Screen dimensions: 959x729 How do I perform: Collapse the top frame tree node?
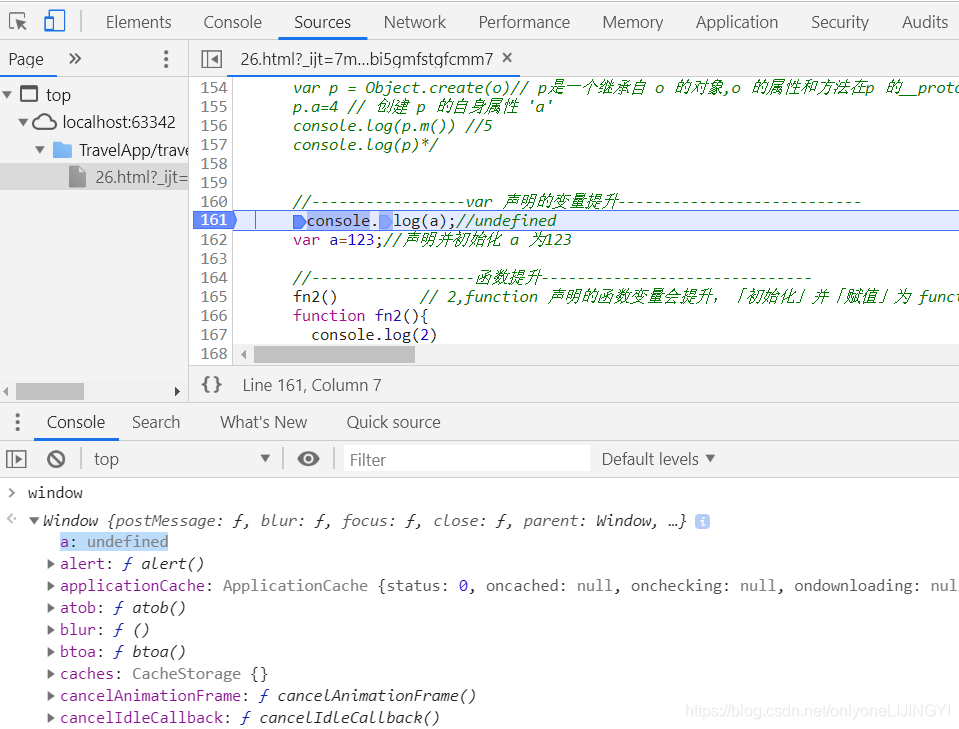7,95
